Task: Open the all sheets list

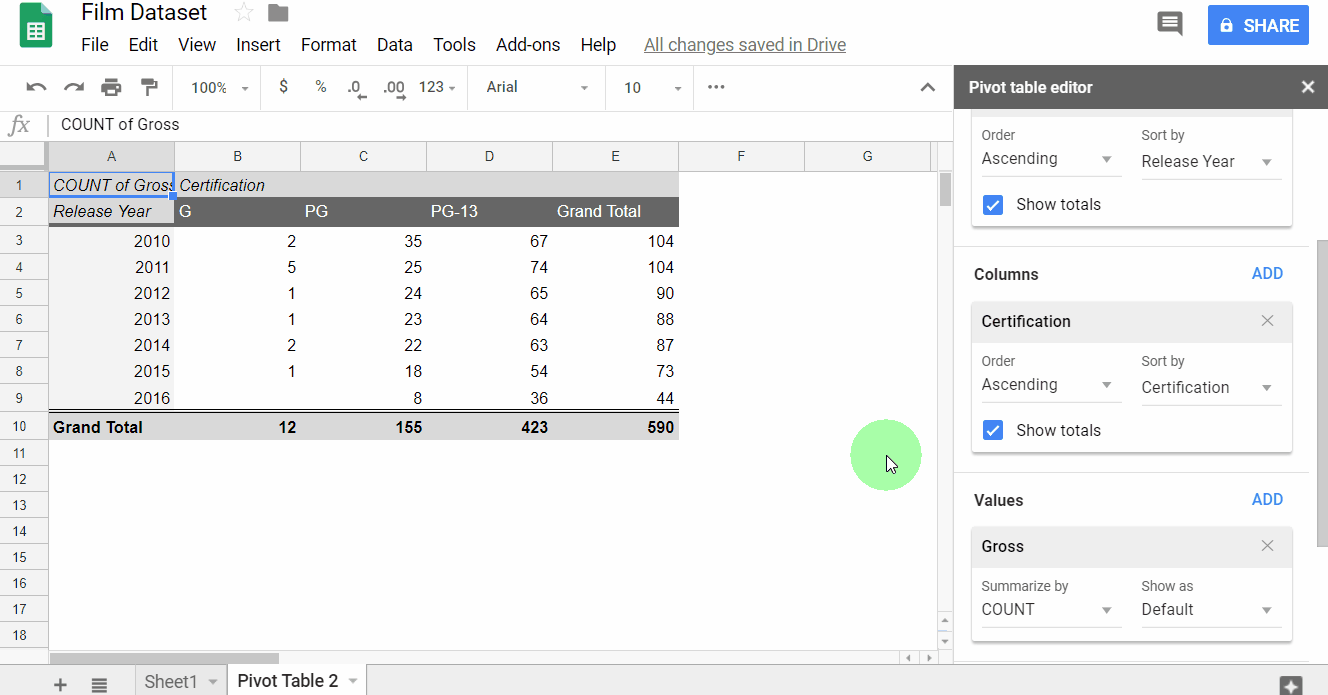Action: 99,684
